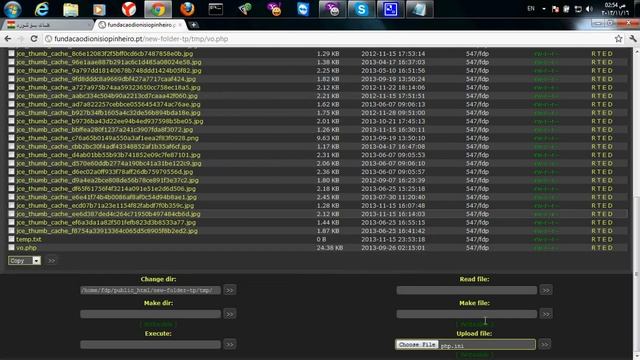Viewport: 640px width, 360px height.
Task: Click E action in the vo.php row
Action: click(x=604, y=248)
